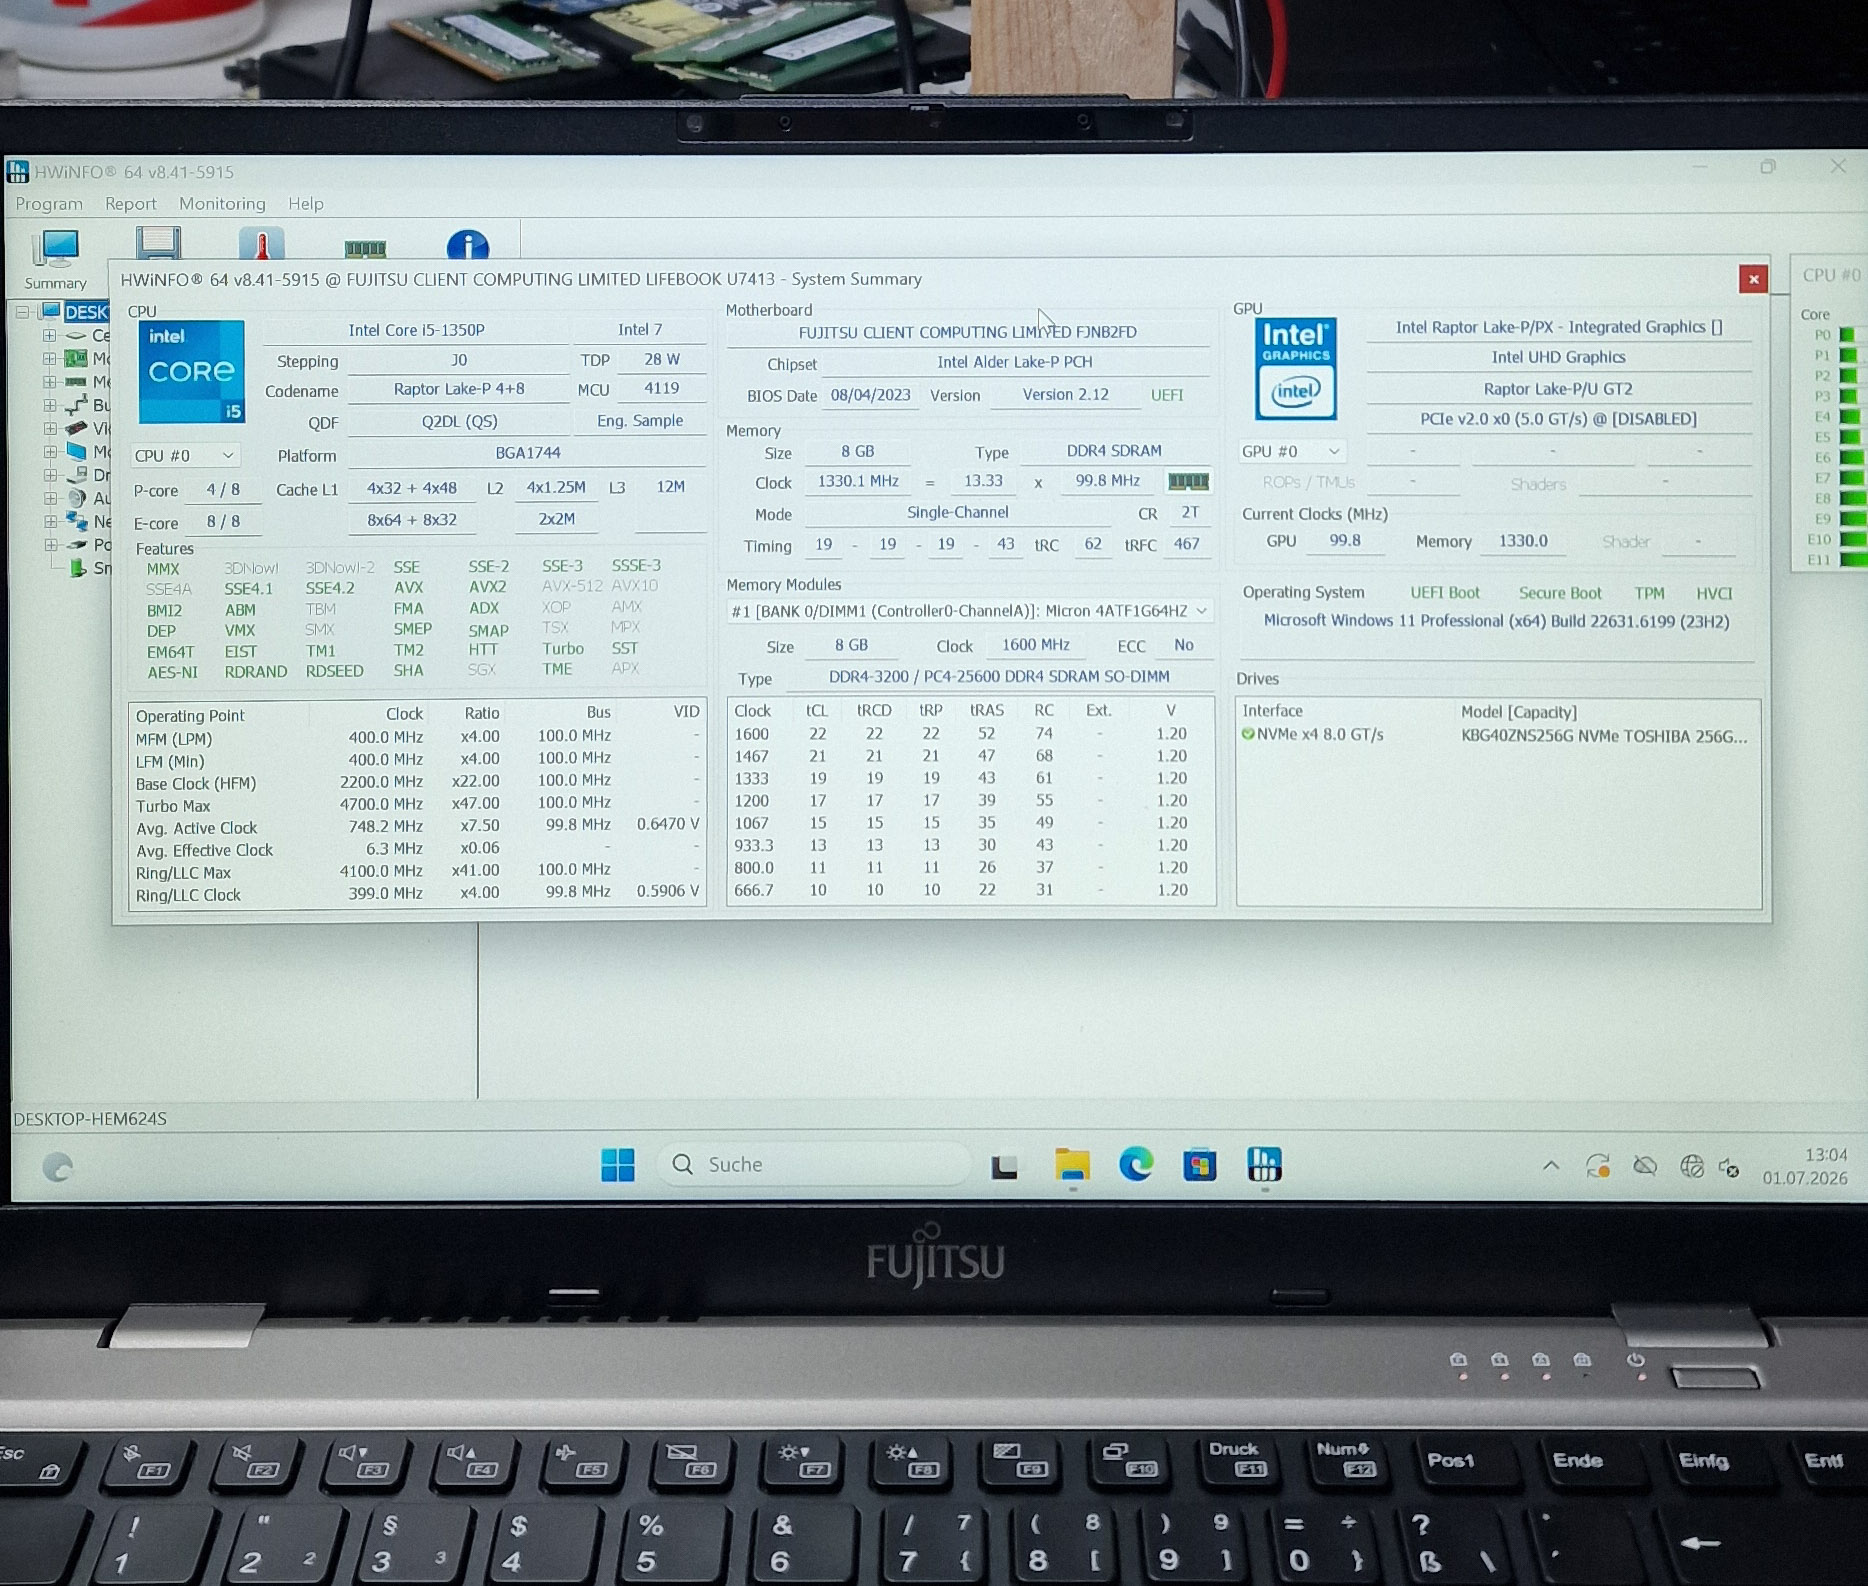This screenshot has height=1586, width=1868.
Task: Click the 'FUJITSU CLIENT COMPUTING LIMITED FJNB2FD' motherboard name
Action: pyautogui.click(x=967, y=332)
